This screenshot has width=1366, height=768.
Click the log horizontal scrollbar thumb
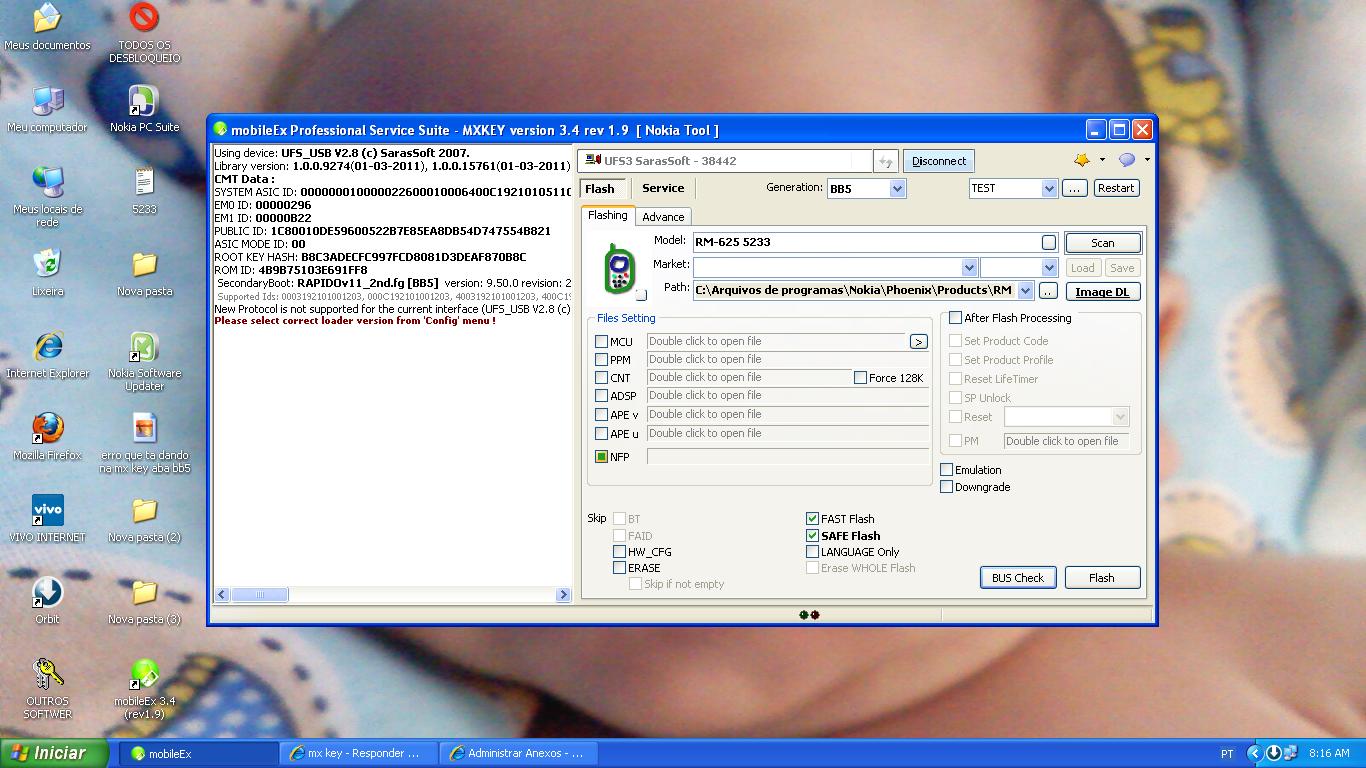pos(260,594)
